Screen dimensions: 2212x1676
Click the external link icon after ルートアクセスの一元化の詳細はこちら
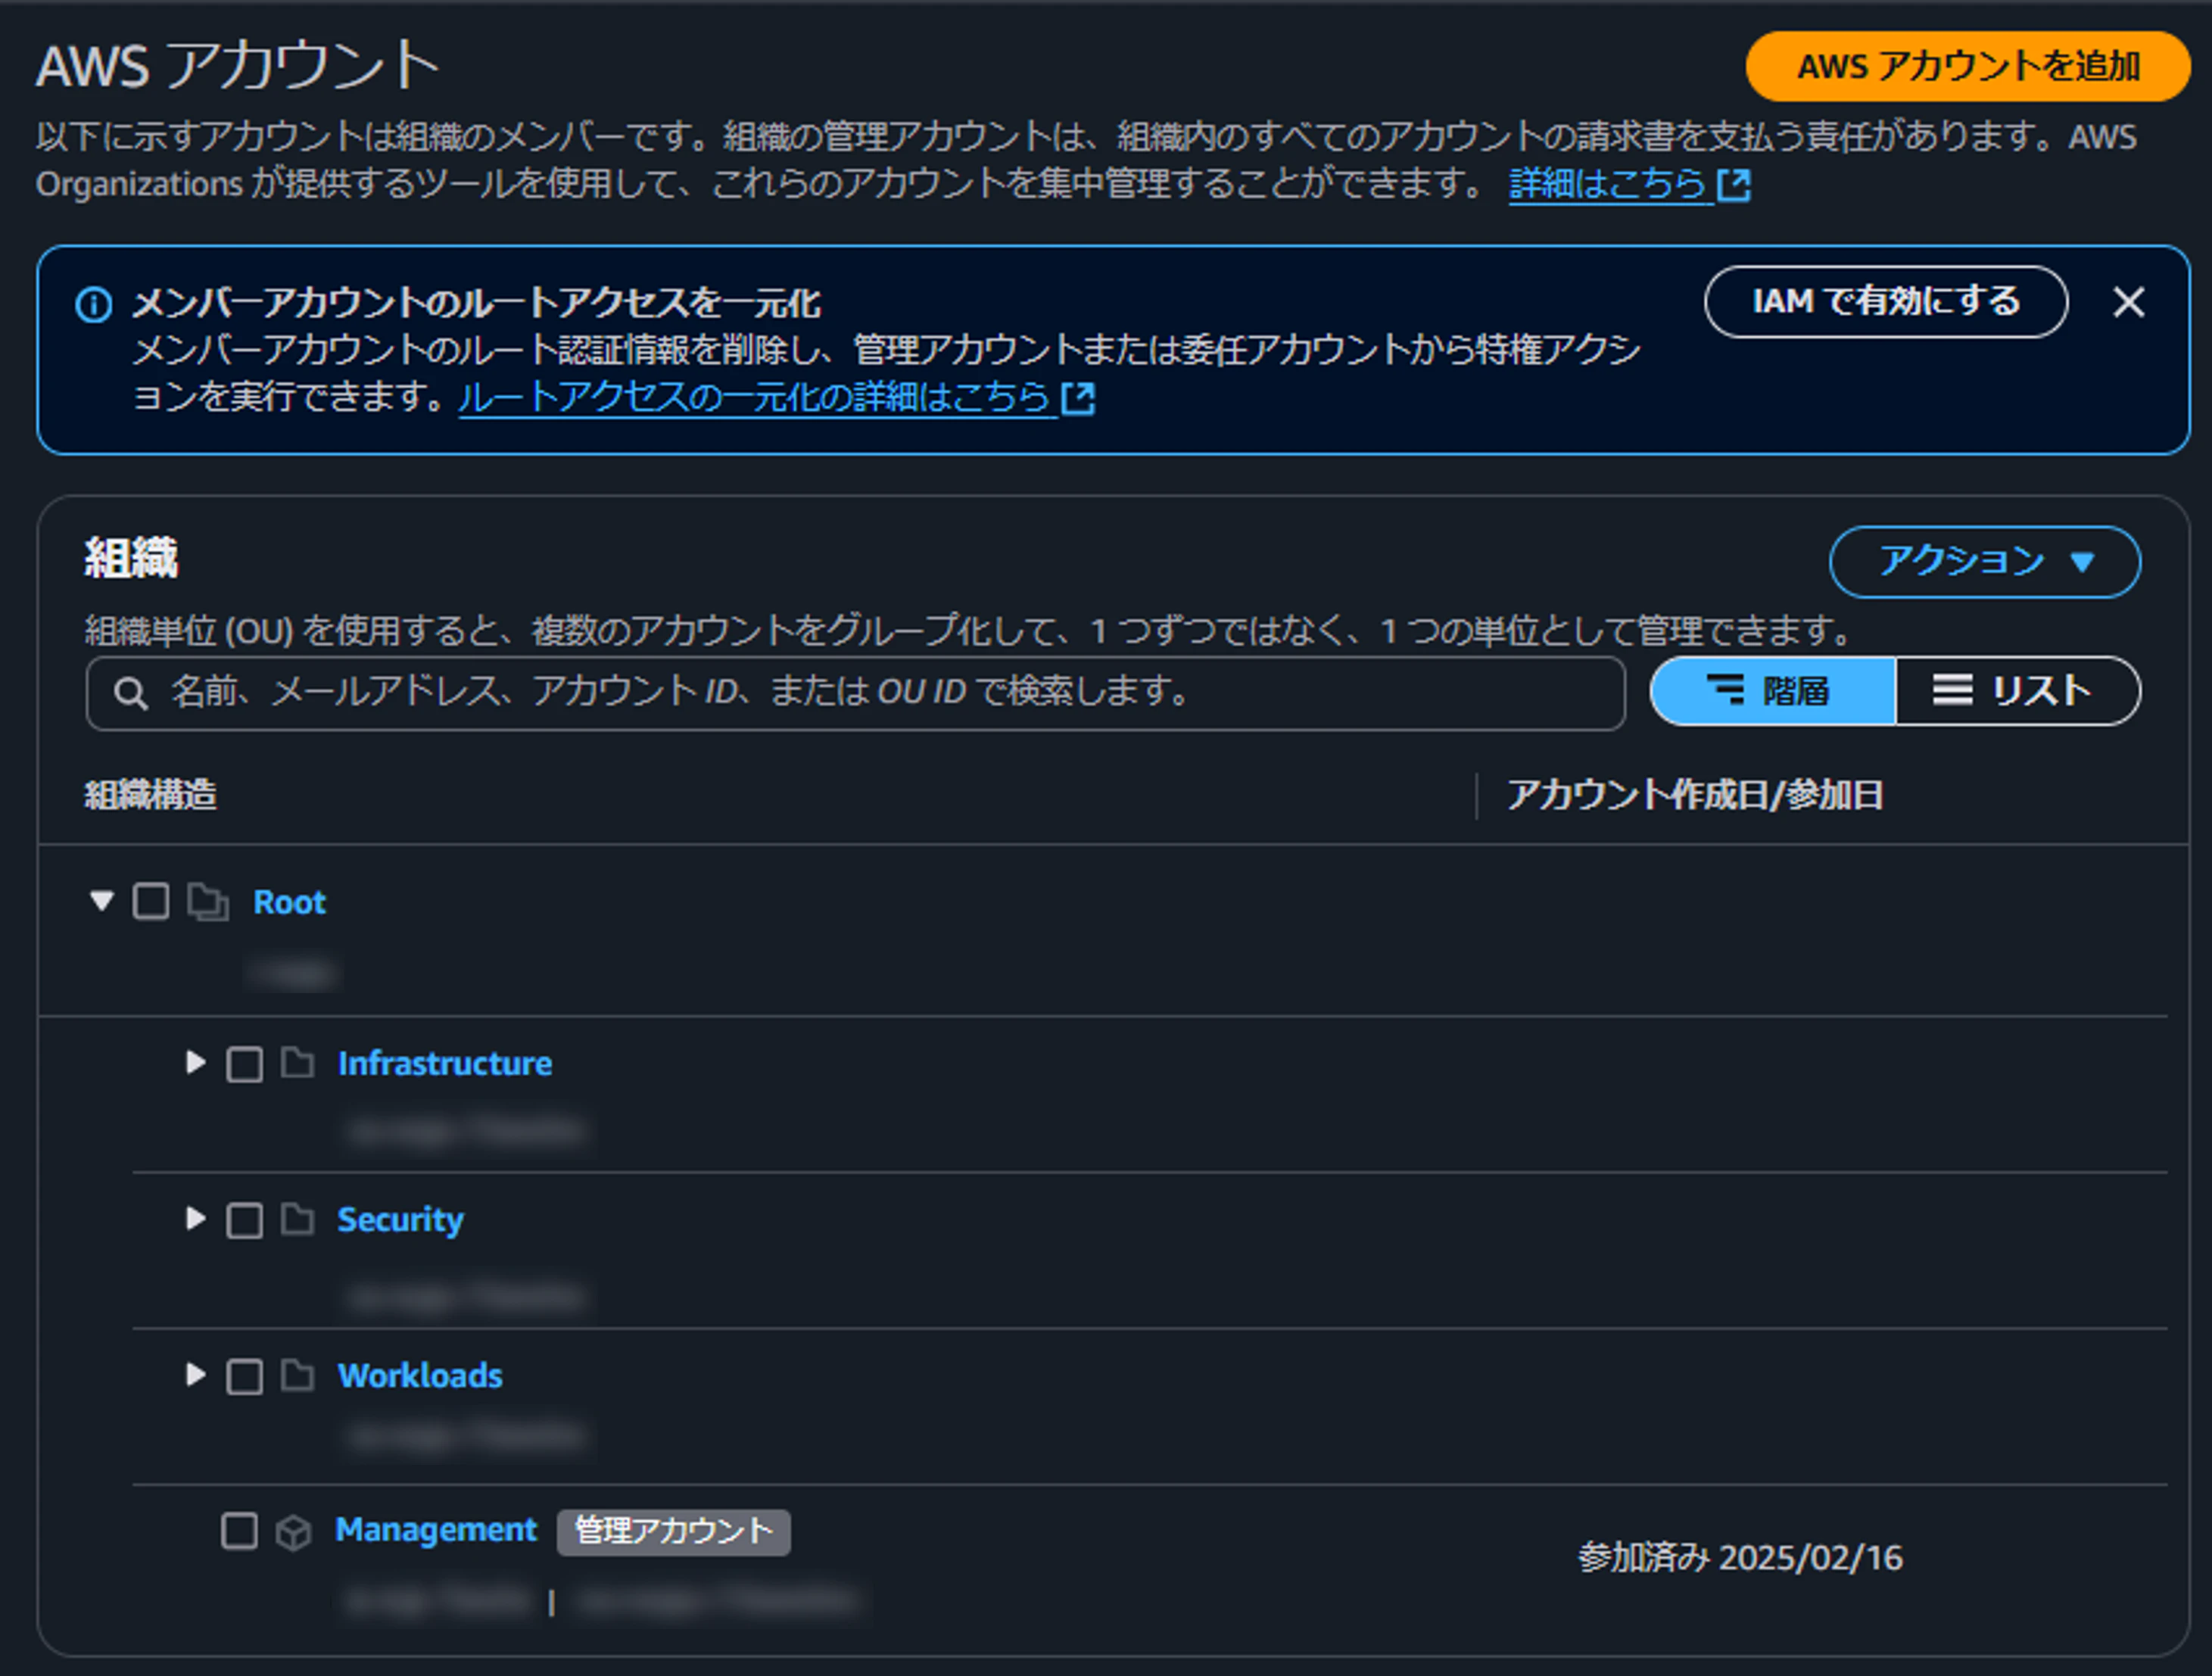(1078, 398)
